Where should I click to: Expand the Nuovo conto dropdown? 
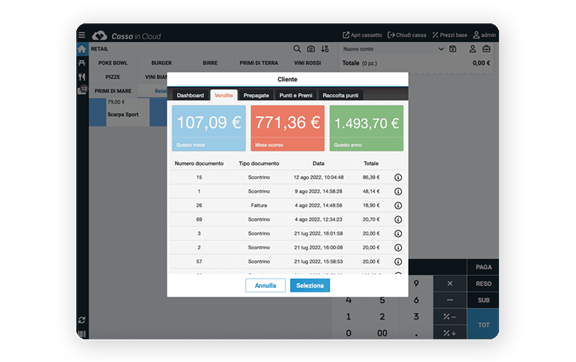pyautogui.click(x=441, y=49)
